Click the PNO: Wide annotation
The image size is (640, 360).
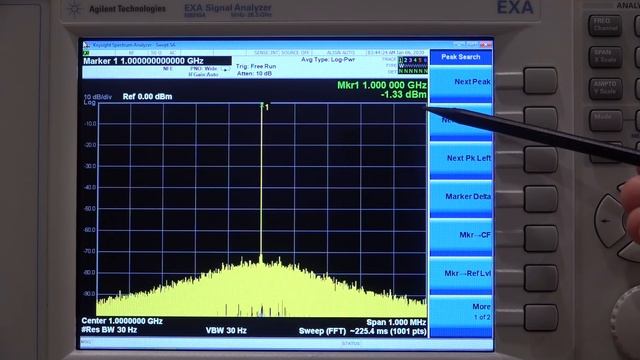[x=204, y=69]
